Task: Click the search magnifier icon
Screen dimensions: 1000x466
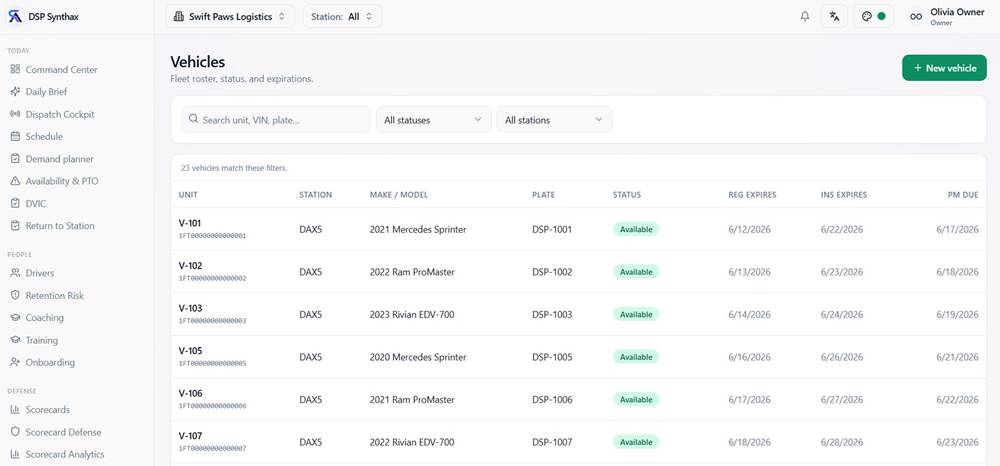Action: point(193,119)
